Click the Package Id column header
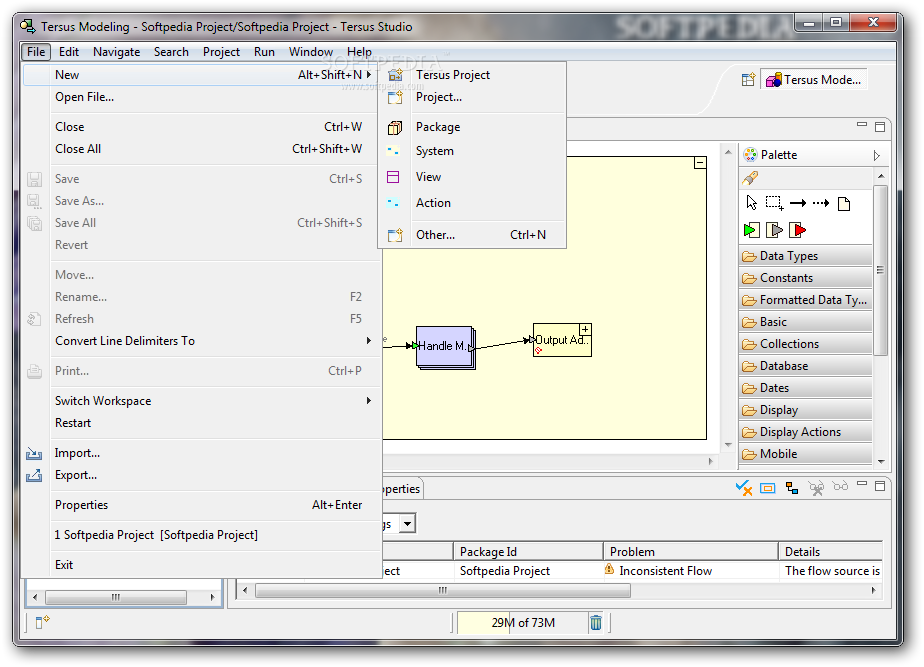Screen dimensions: 924x667 point(528,552)
